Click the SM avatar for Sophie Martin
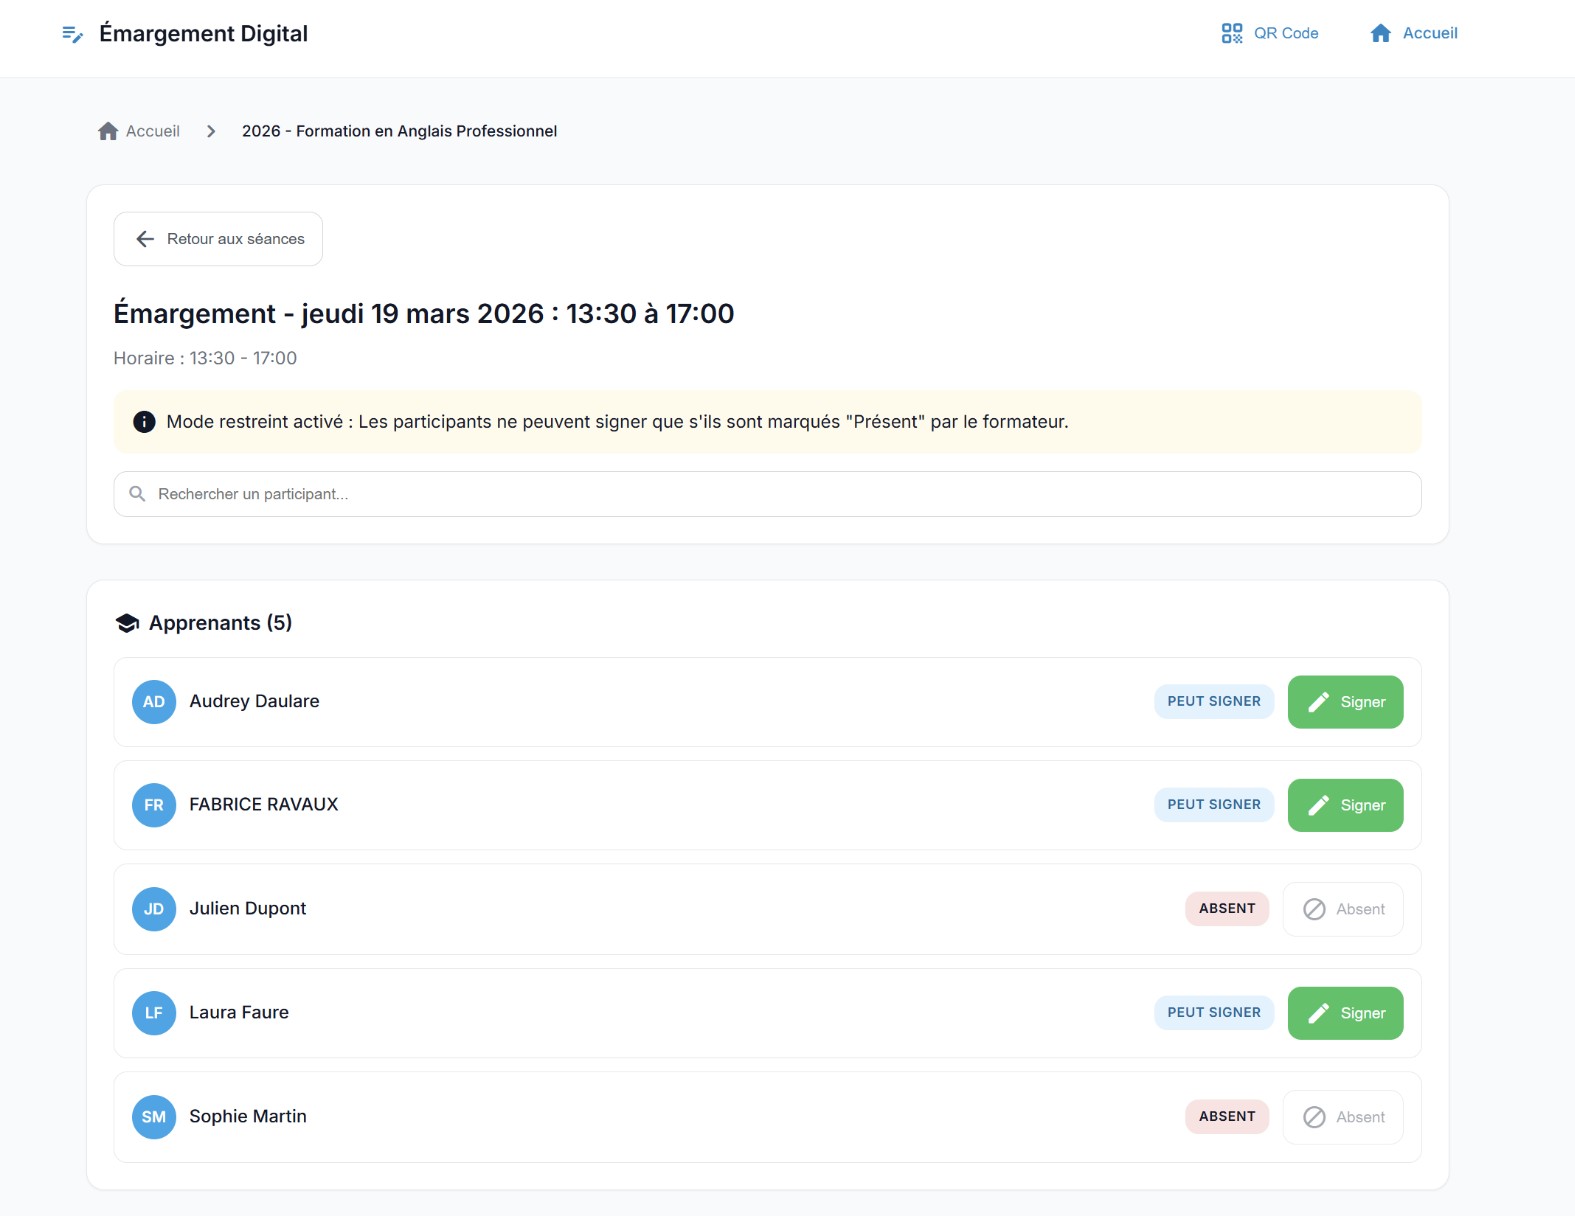 pyautogui.click(x=154, y=1117)
